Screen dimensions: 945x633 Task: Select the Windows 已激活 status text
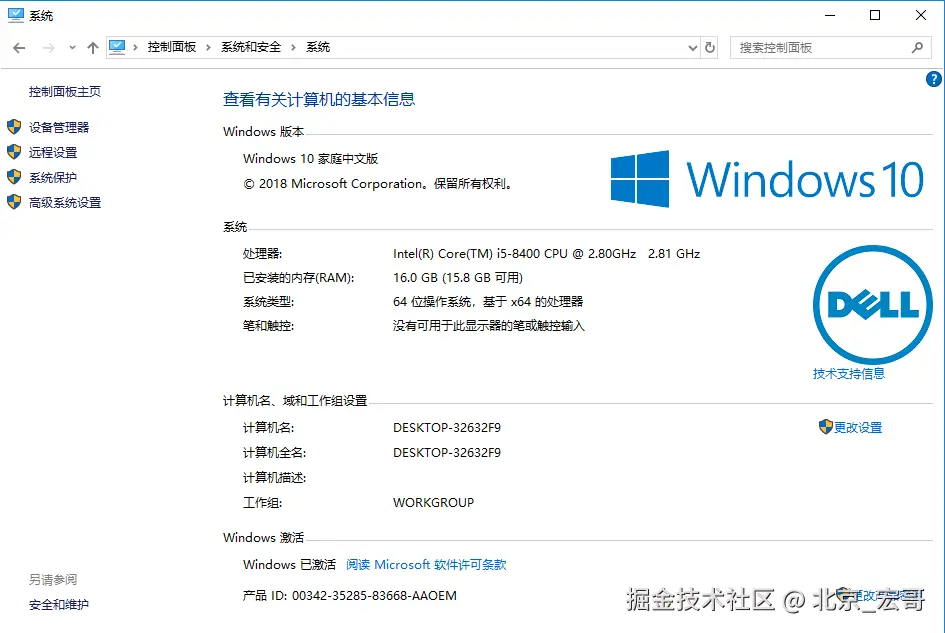[x=289, y=565]
